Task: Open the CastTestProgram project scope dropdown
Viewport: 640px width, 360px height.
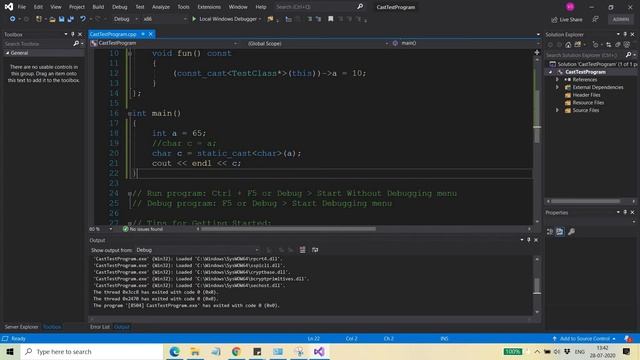Action: point(164,43)
